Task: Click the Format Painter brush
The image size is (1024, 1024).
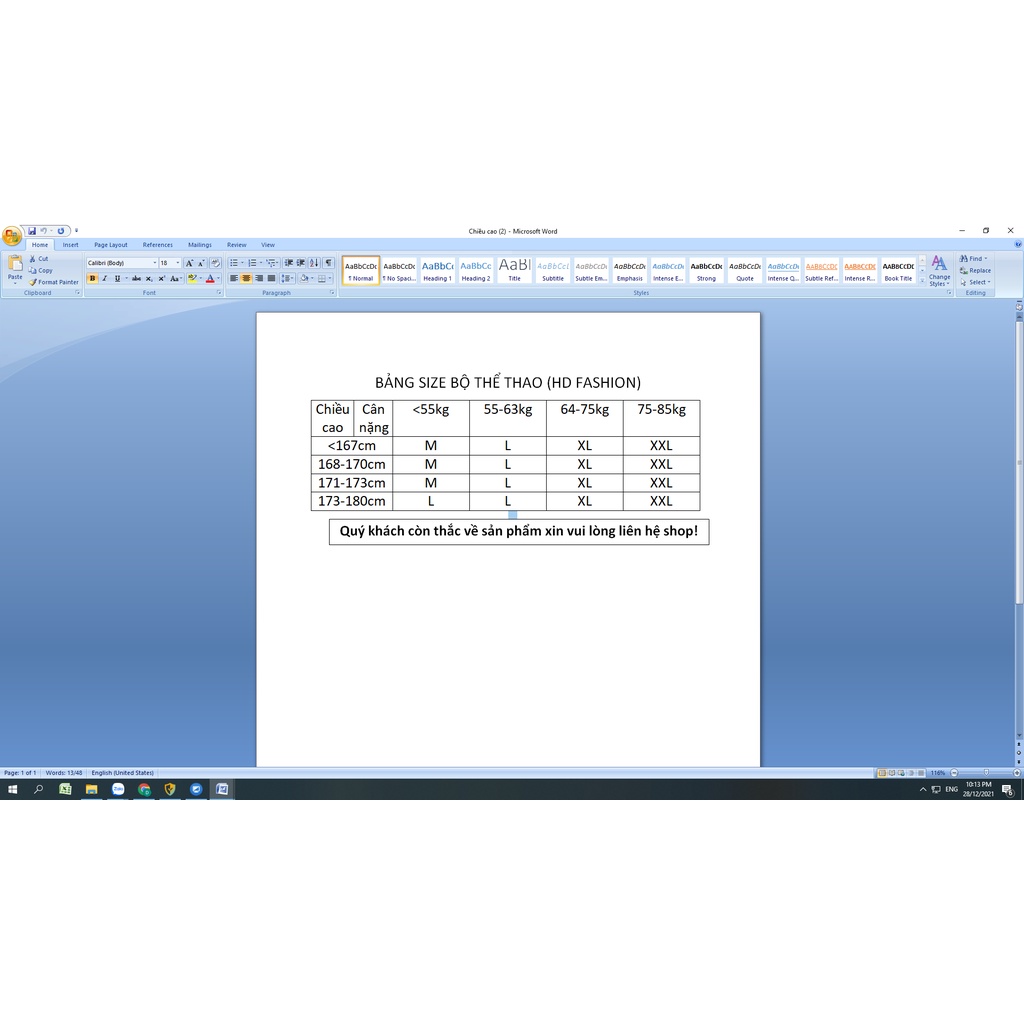Action: 33,282
